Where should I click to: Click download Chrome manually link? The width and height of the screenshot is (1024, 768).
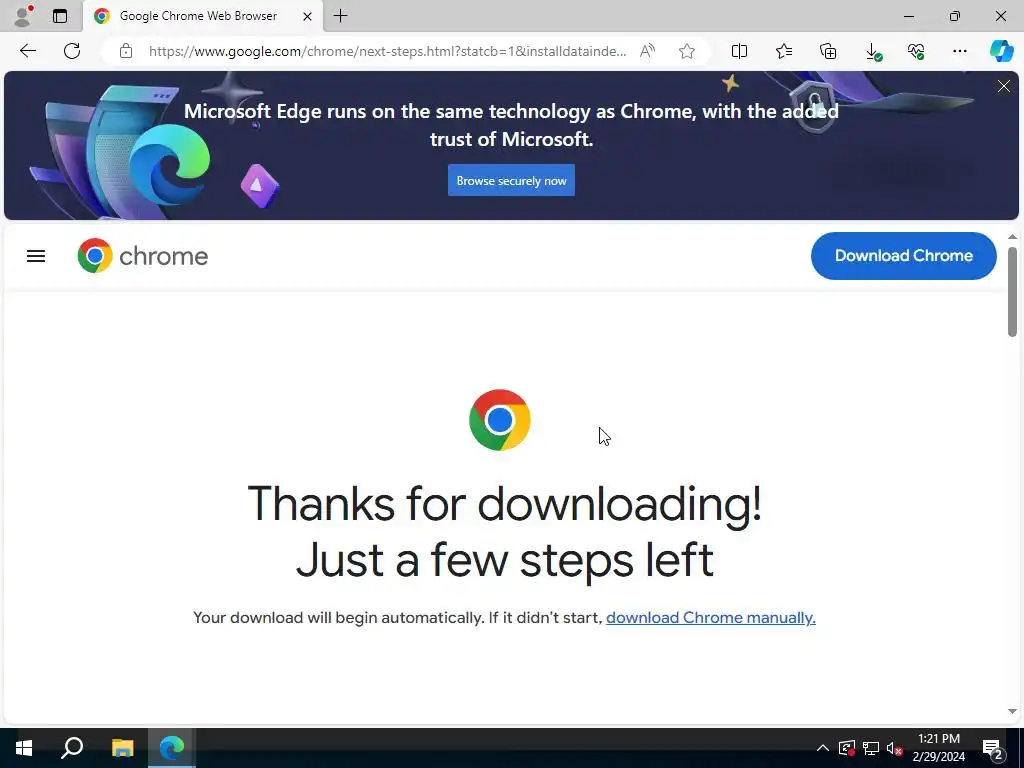(711, 617)
